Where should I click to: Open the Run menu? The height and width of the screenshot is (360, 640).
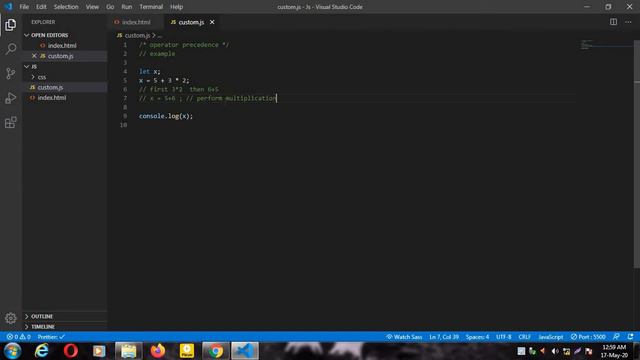(127, 7)
